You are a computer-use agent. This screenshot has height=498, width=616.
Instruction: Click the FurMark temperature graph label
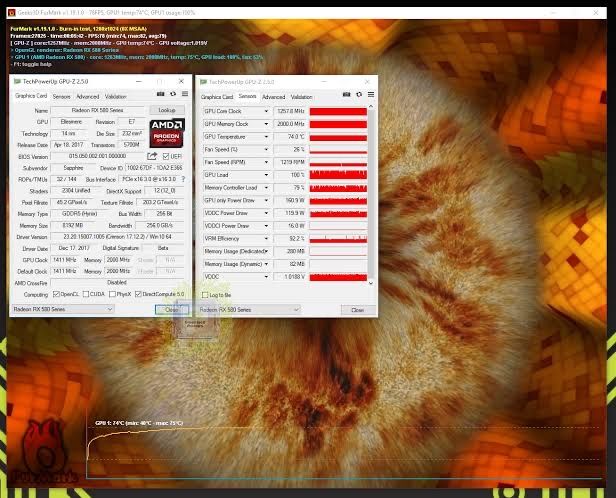[x=139, y=423]
